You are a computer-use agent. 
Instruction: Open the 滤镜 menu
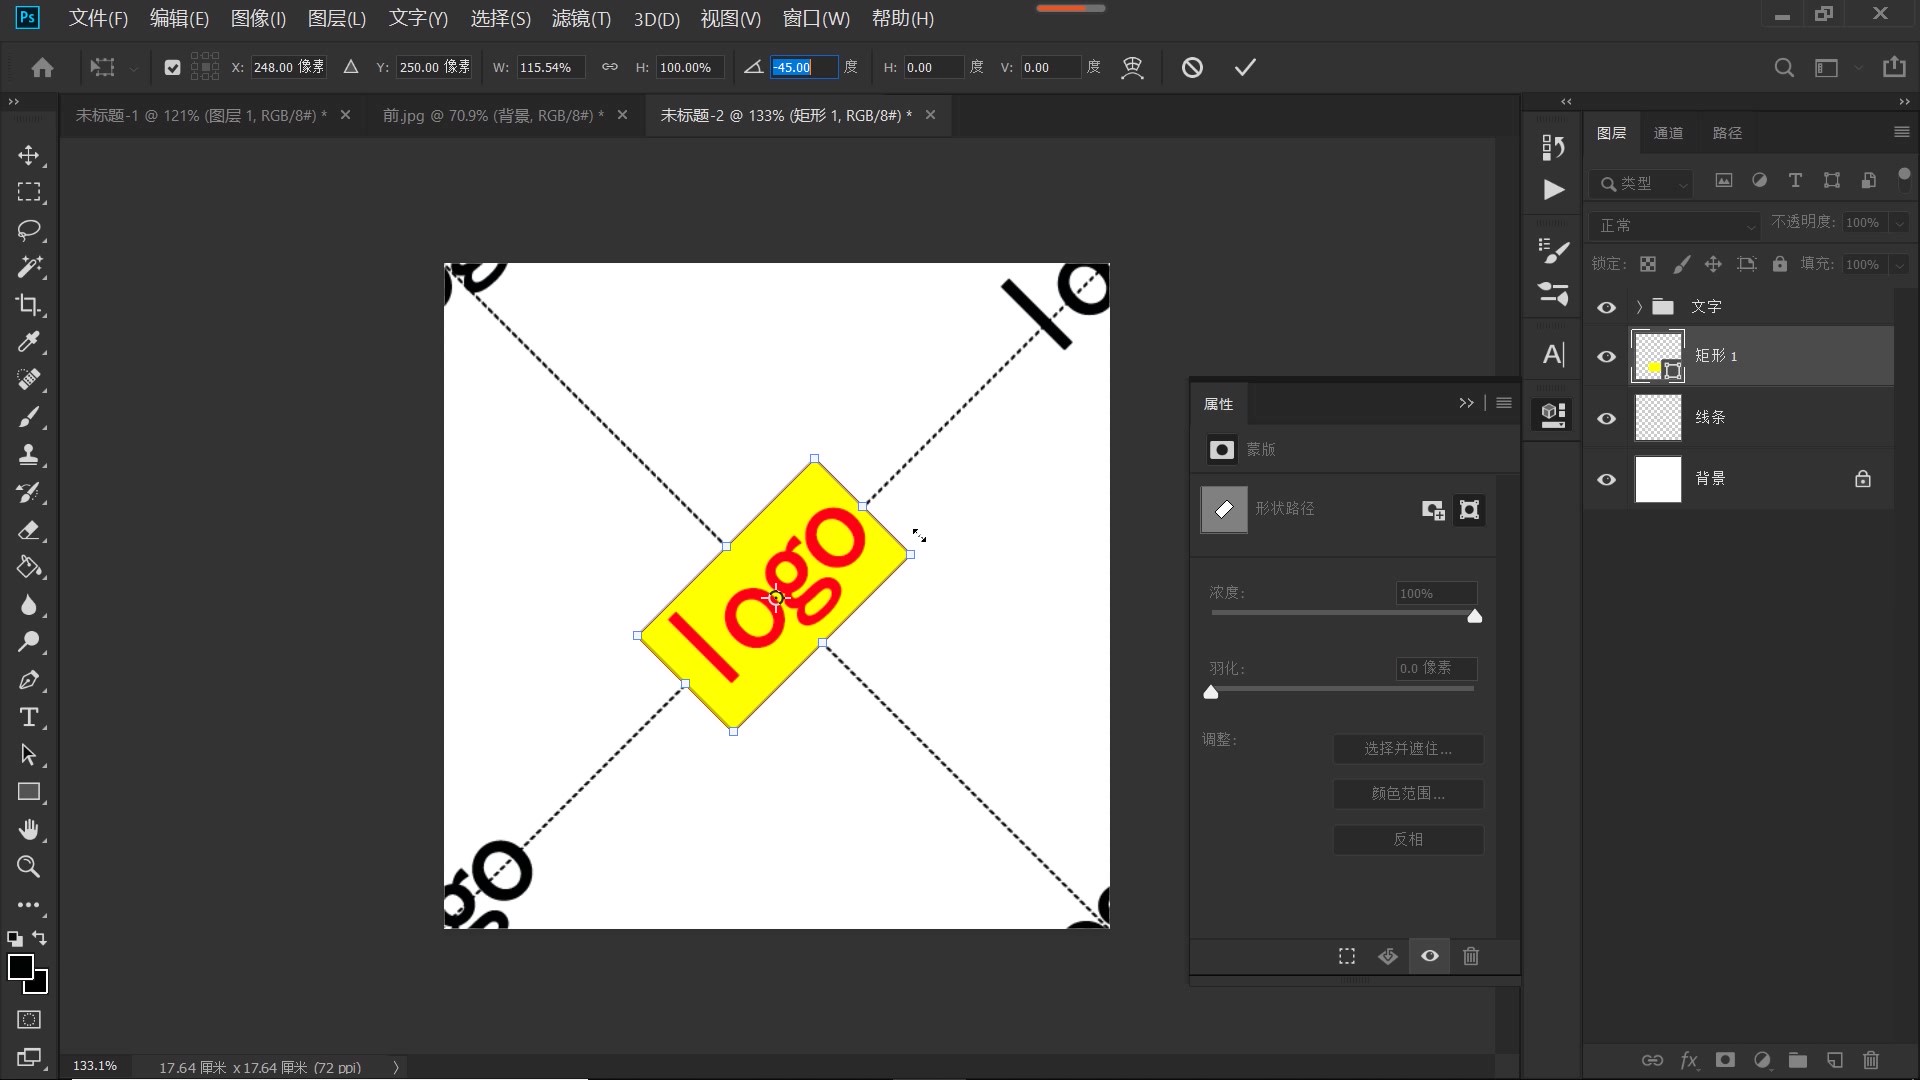coord(581,18)
